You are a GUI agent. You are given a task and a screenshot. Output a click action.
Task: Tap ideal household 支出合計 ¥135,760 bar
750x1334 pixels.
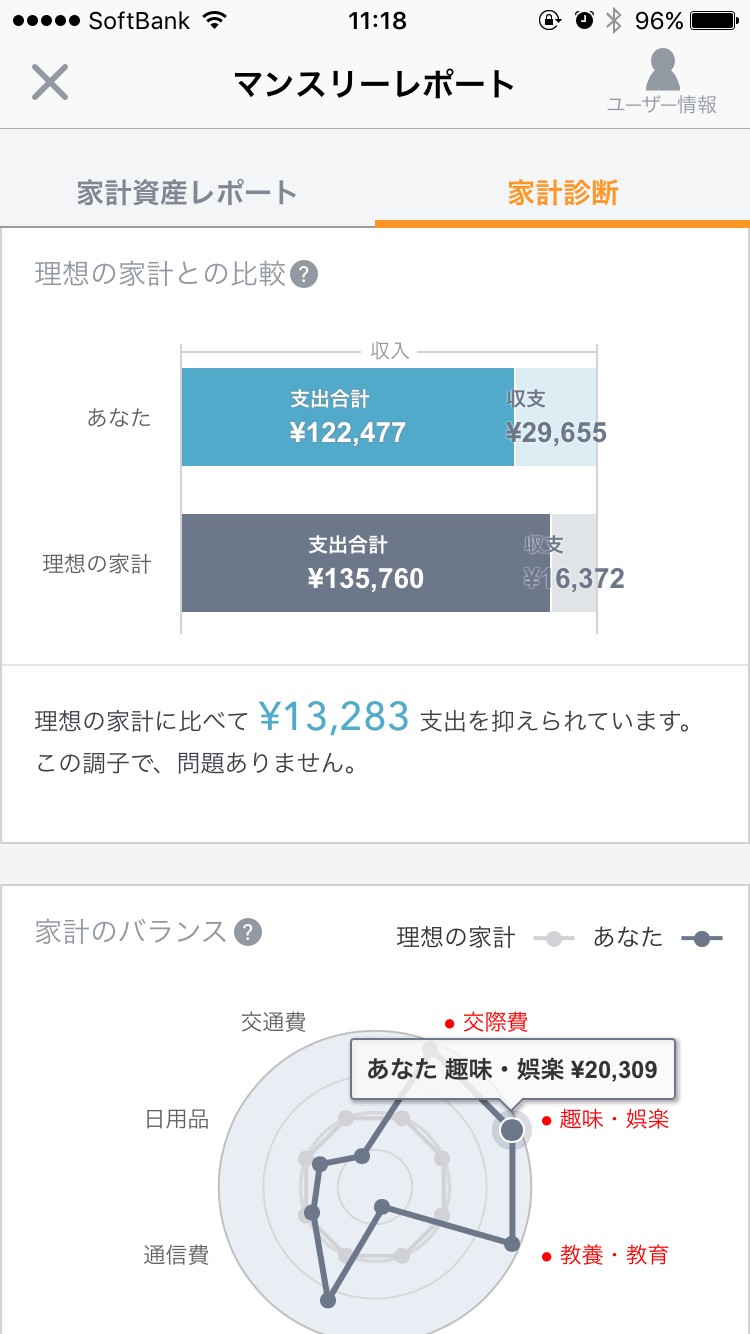click(365, 563)
